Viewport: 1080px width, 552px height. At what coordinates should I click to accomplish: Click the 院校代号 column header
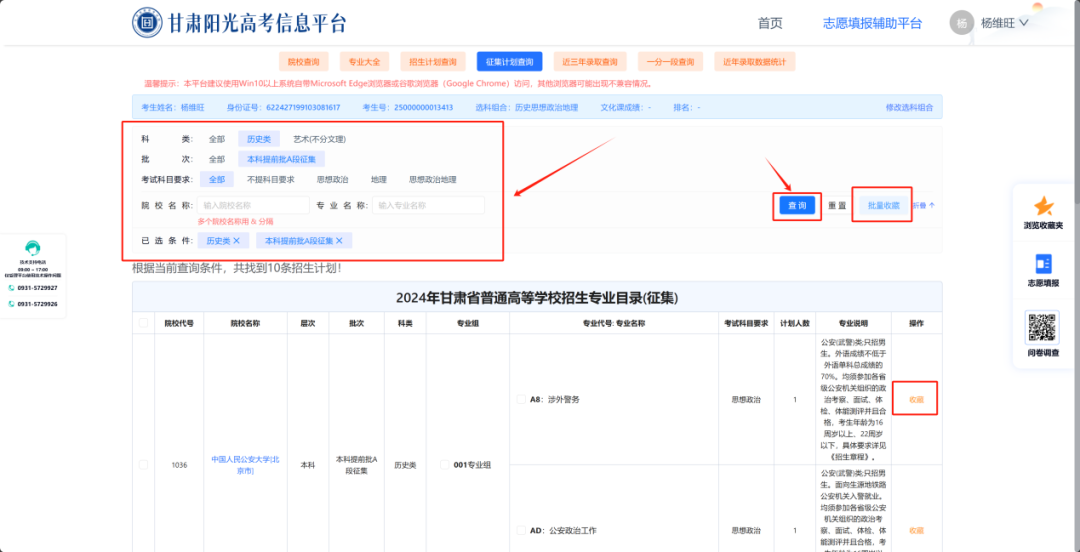click(x=178, y=323)
